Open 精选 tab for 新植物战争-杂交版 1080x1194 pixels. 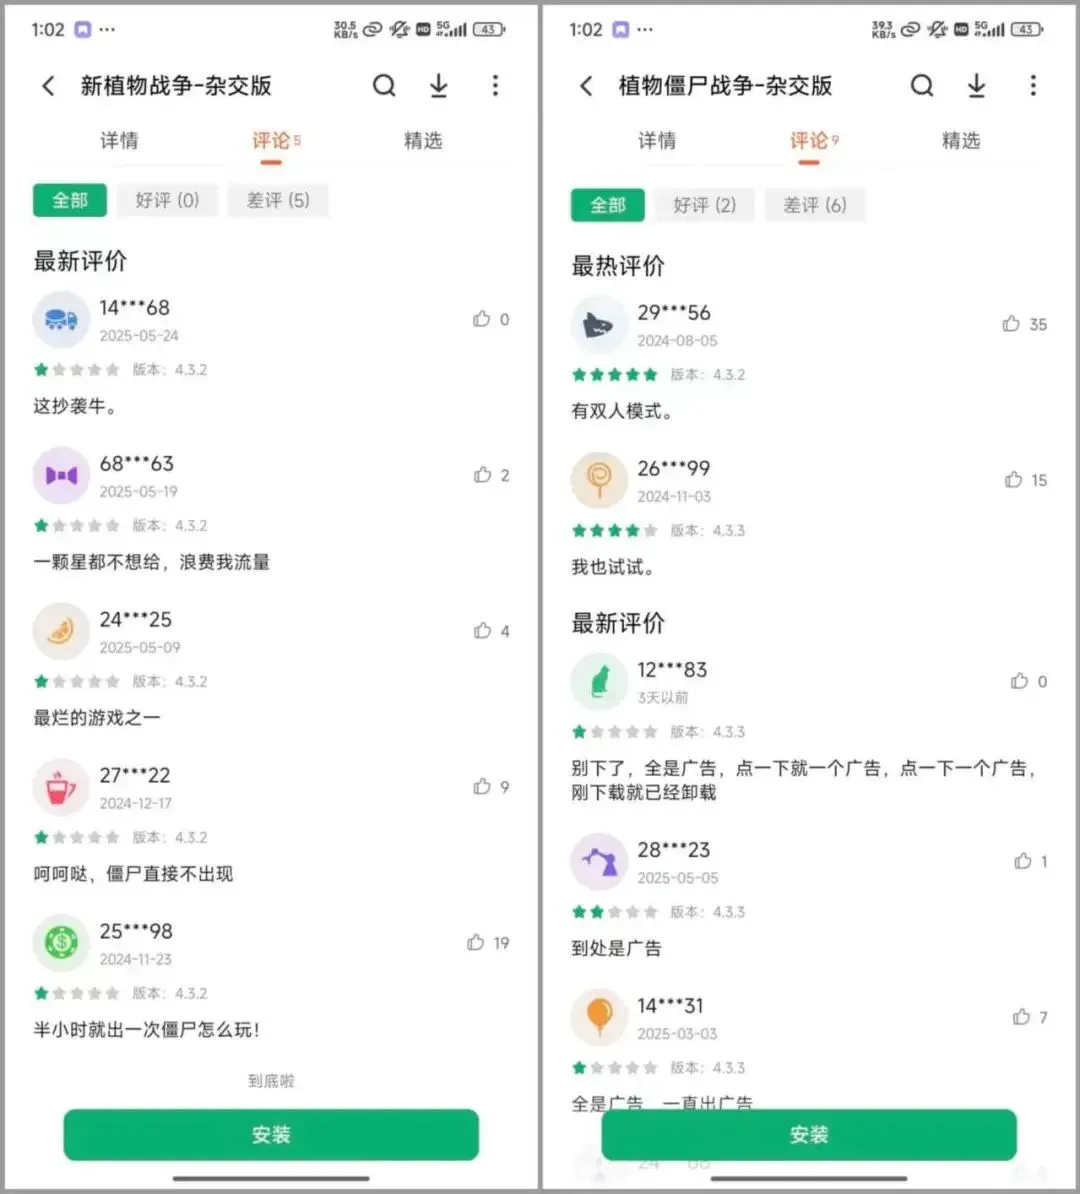[x=422, y=141]
